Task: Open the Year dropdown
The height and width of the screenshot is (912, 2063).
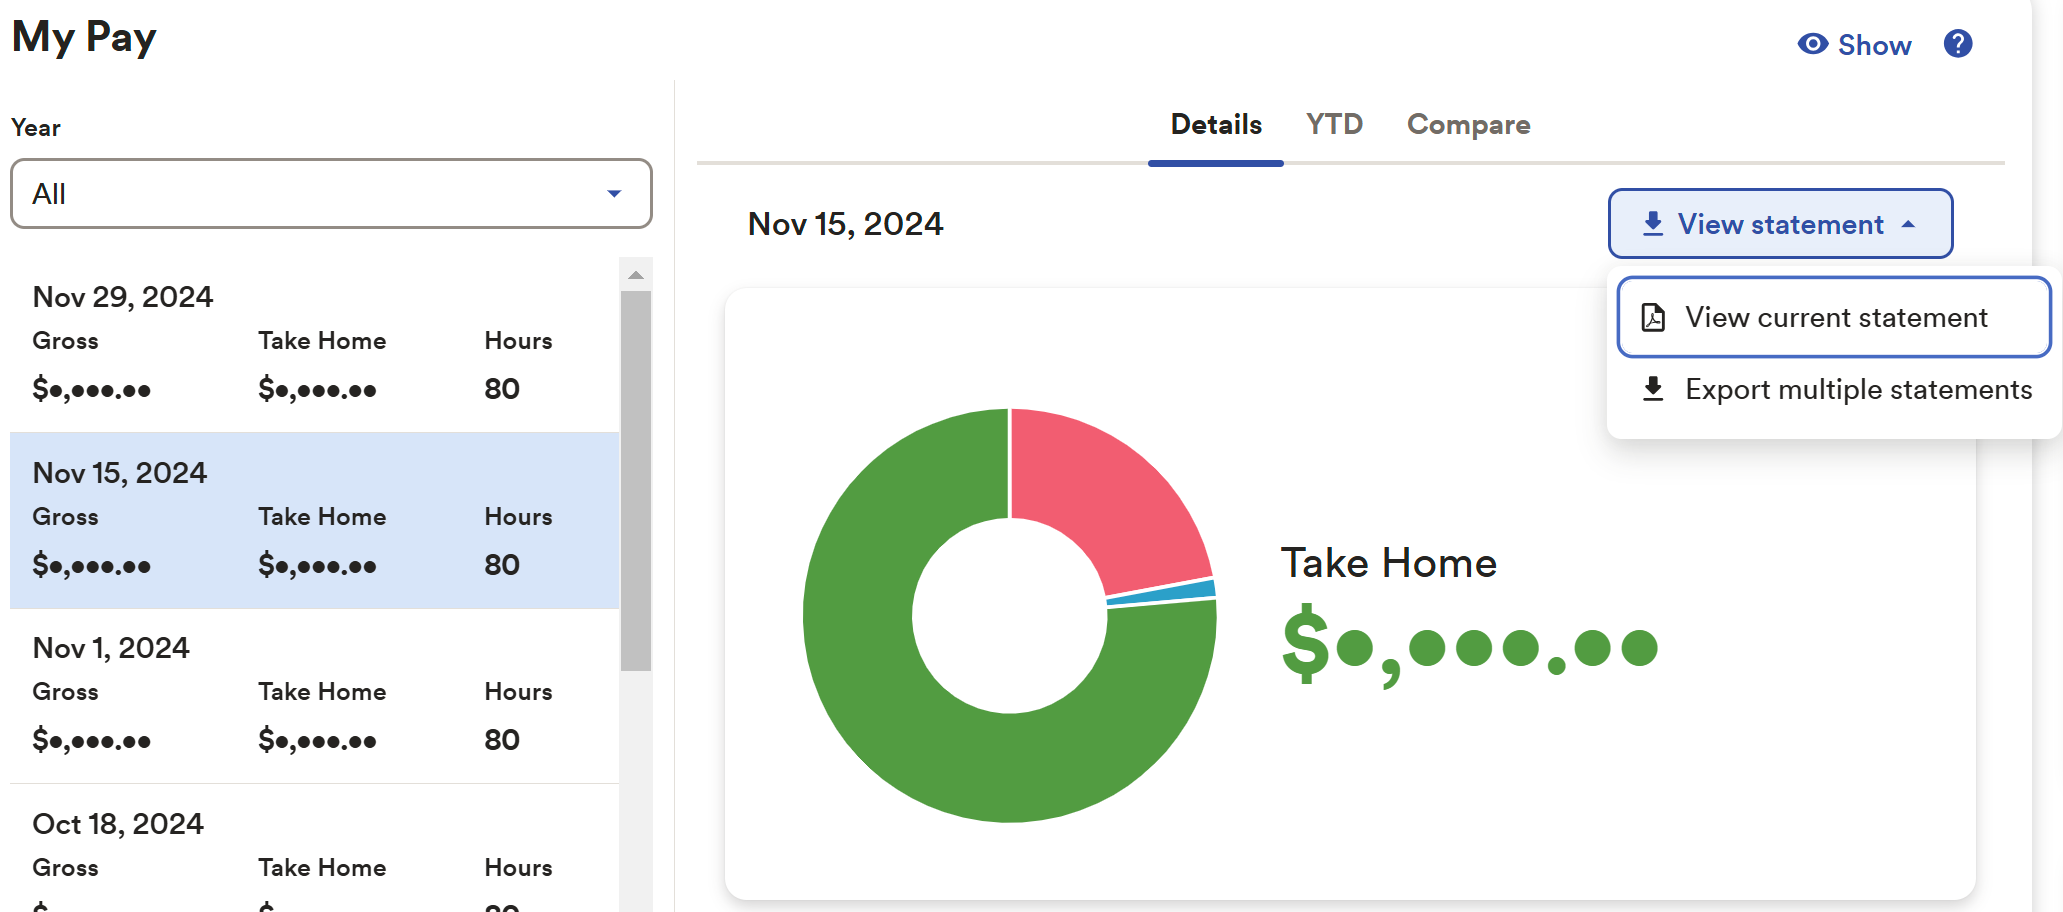Action: [x=331, y=193]
